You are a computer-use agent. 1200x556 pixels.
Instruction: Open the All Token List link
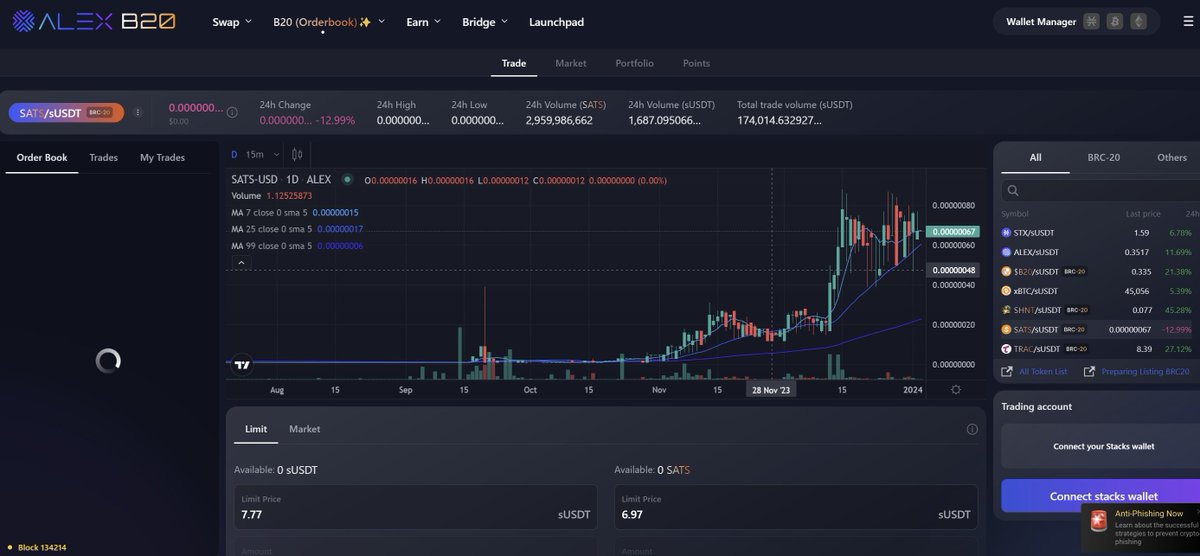click(1034, 371)
